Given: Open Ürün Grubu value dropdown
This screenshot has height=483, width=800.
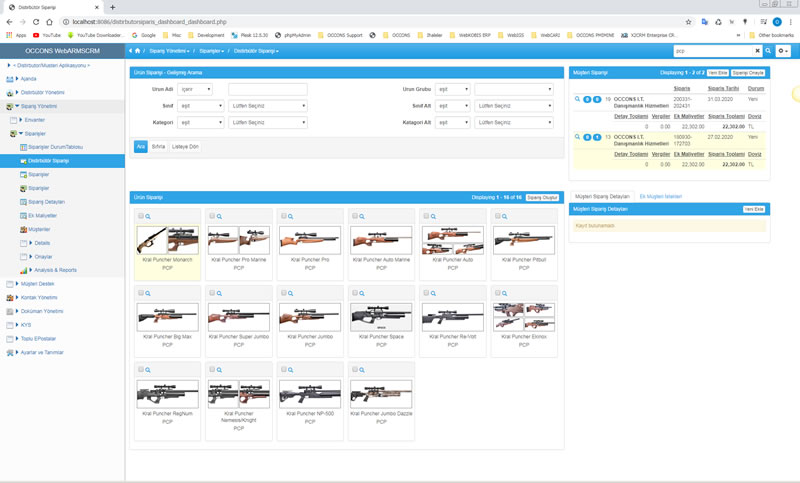Looking at the screenshot, I should [514, 89].
